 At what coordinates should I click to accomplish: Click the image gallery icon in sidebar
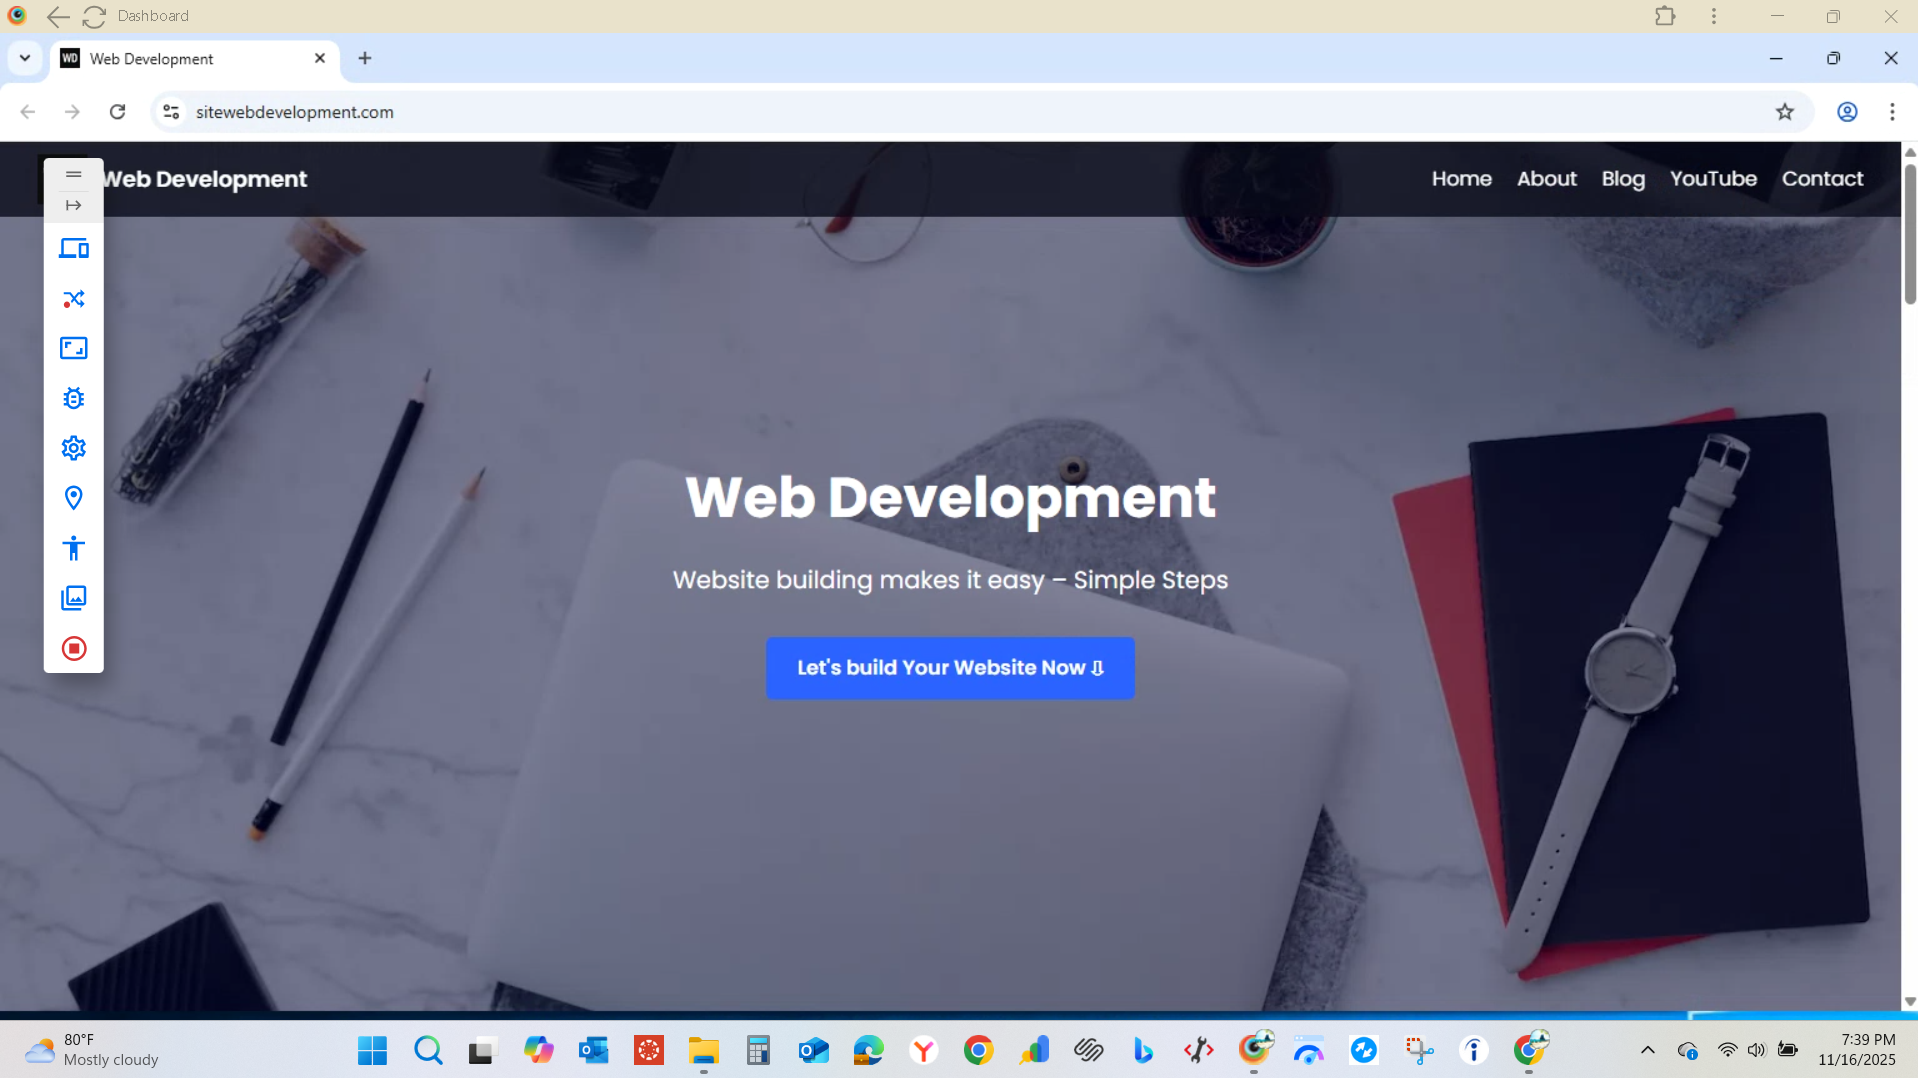(73, 597)
